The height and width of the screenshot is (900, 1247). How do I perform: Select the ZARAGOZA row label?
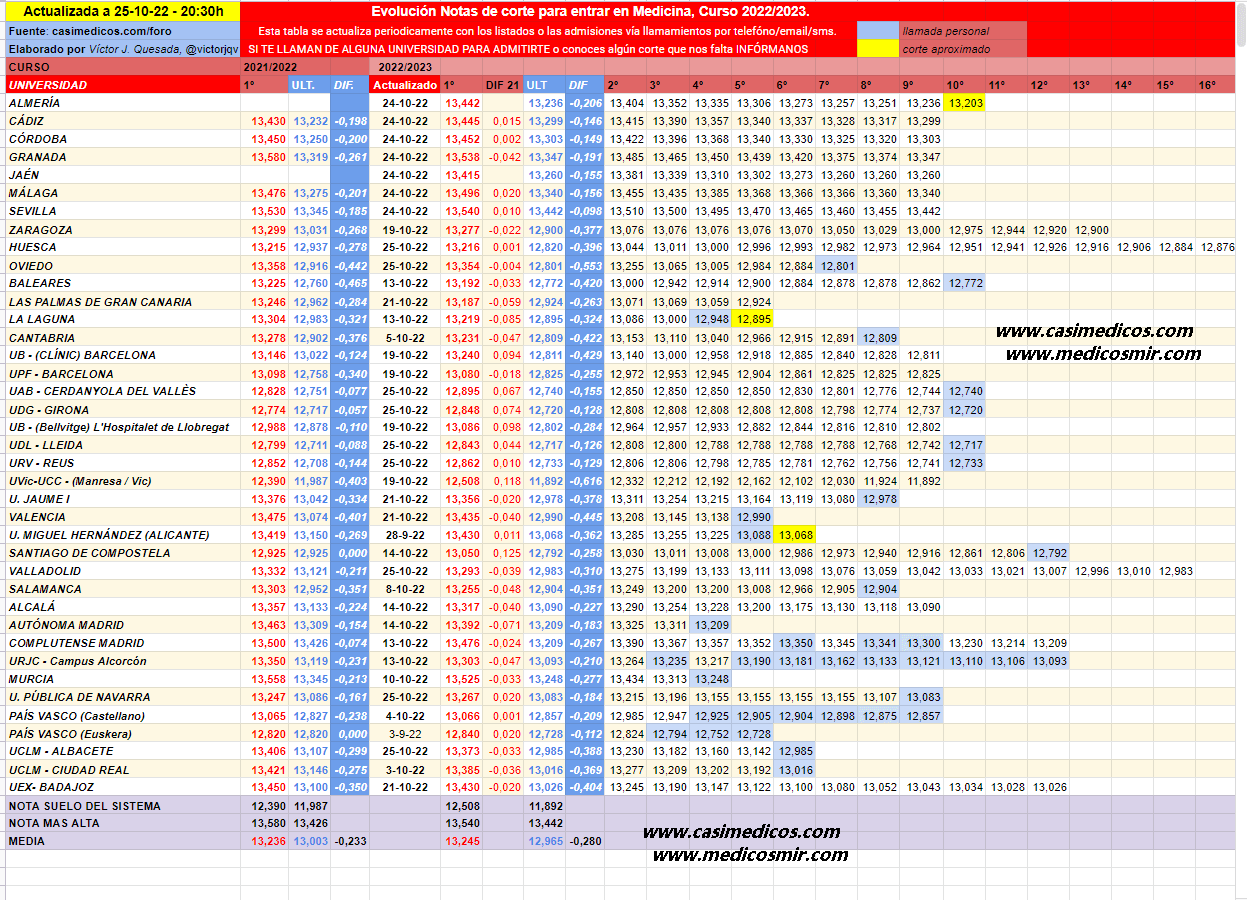click(x=40, y=229)
